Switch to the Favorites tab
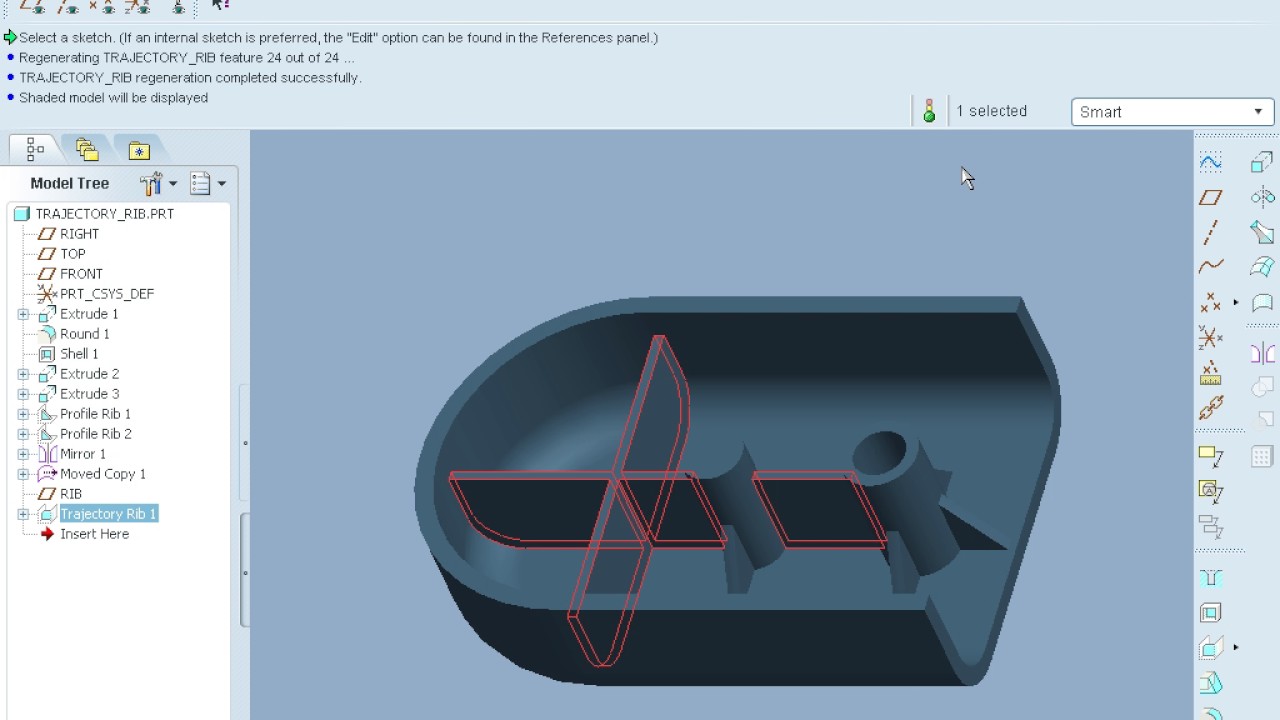The height and width of the screenshot is (720, 1280). [x=139, y=151]
